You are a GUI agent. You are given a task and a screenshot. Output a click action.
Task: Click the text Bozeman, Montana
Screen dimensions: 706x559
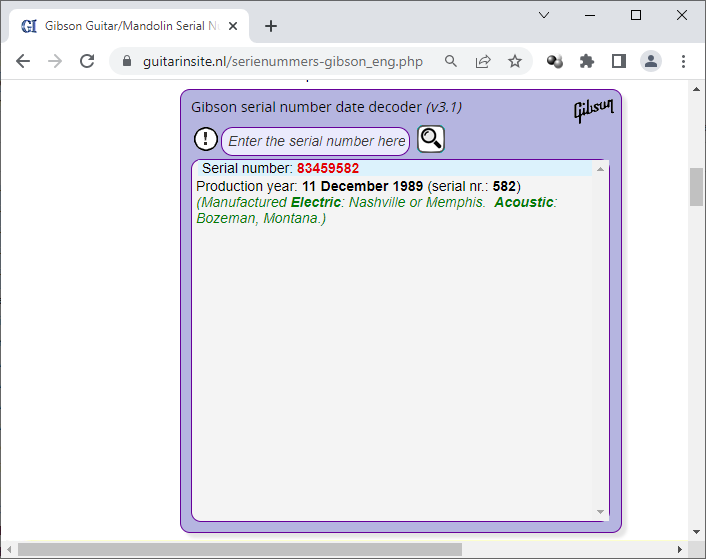pos(257,218)
